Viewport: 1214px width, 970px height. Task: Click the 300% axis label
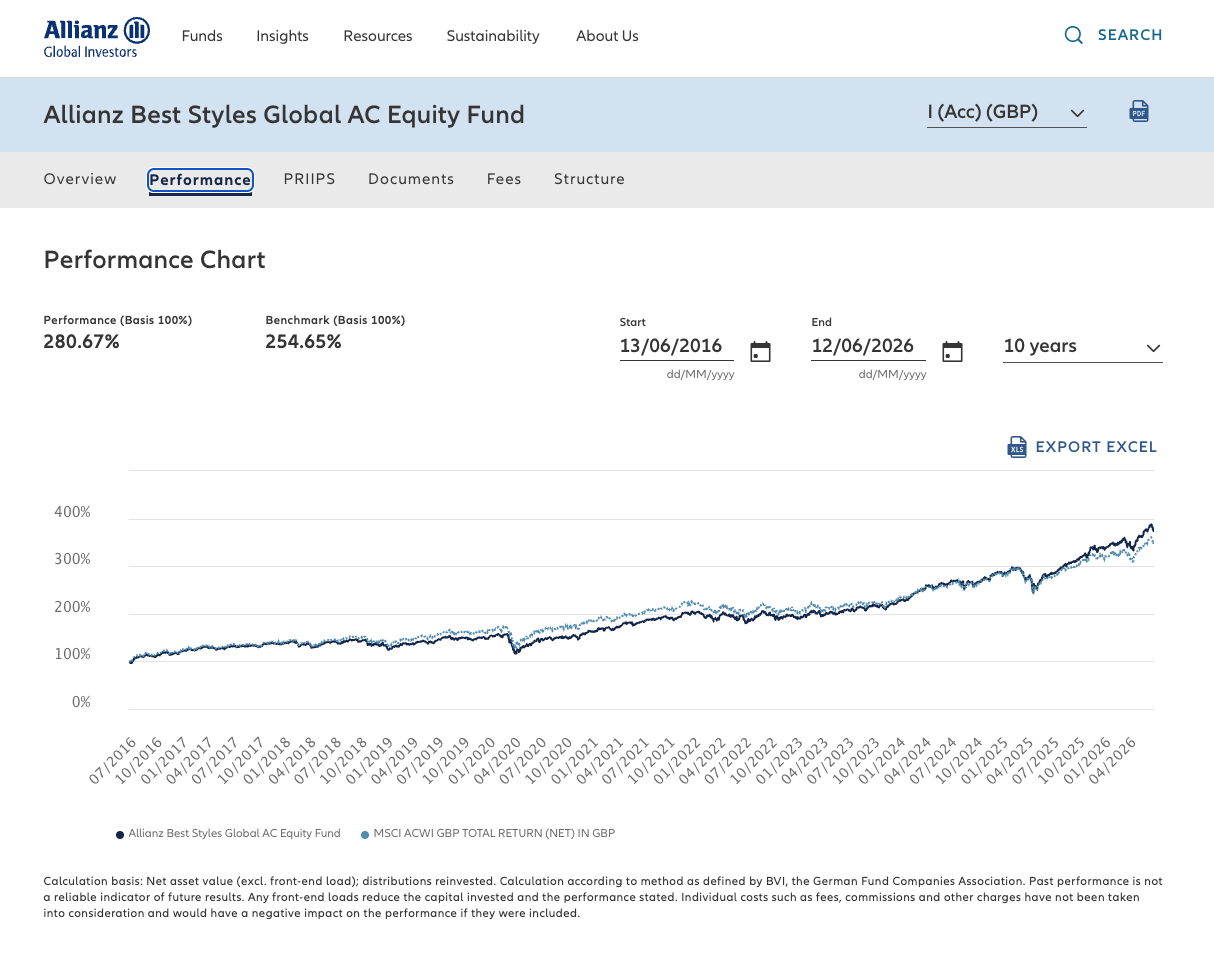pos(73,560)
